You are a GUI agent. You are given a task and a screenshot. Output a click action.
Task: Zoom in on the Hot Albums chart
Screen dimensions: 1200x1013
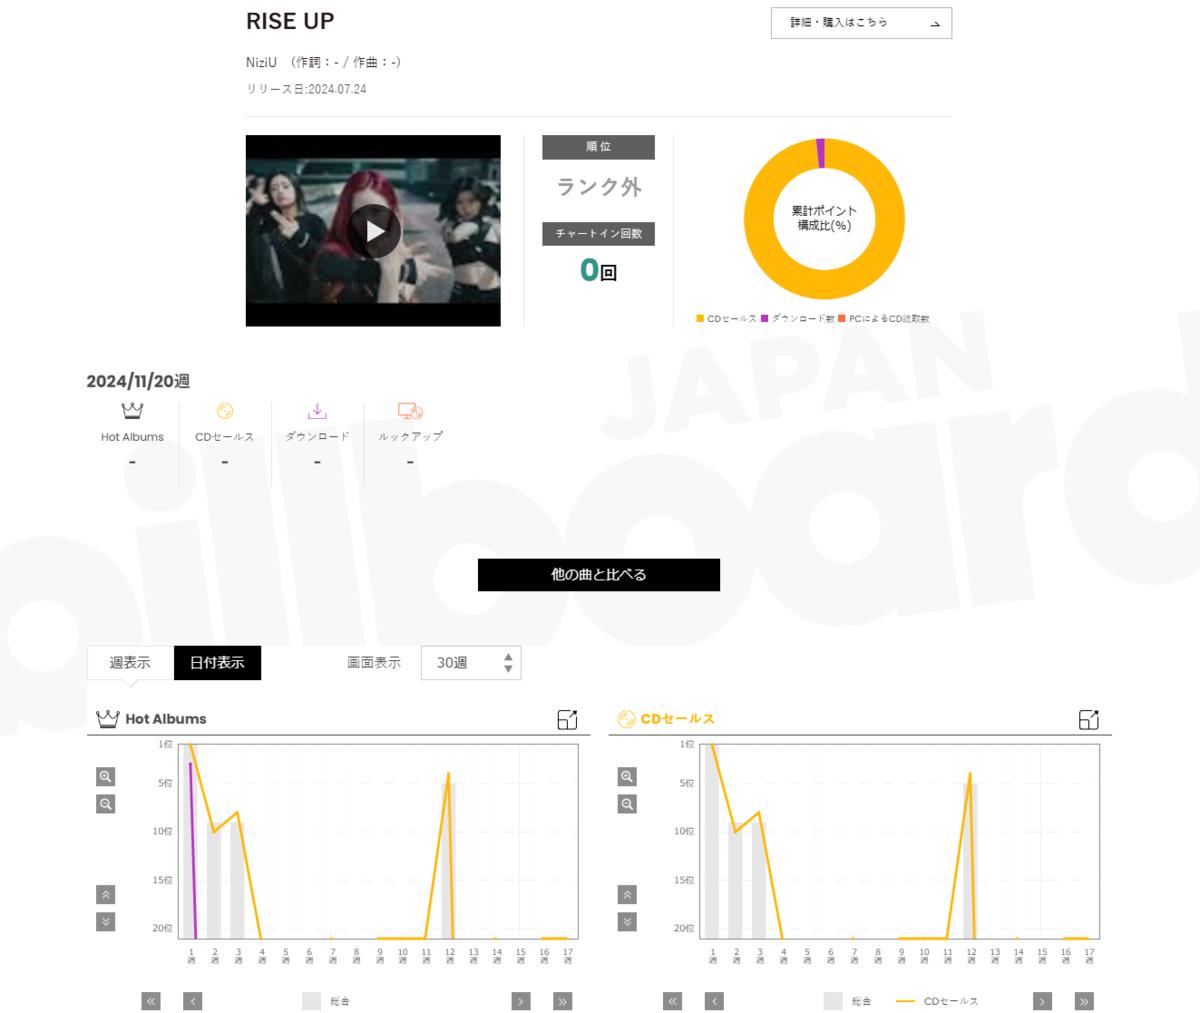tap(106, 777)
